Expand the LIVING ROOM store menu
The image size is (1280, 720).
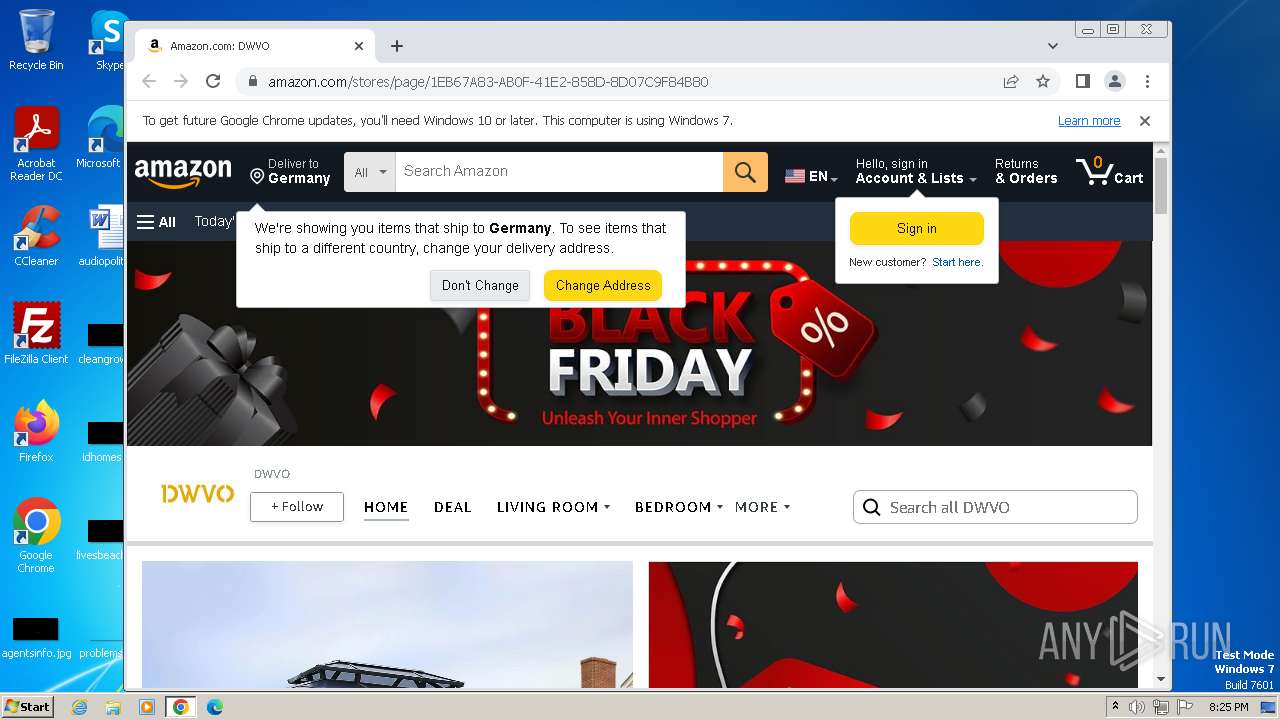(553, 507)
